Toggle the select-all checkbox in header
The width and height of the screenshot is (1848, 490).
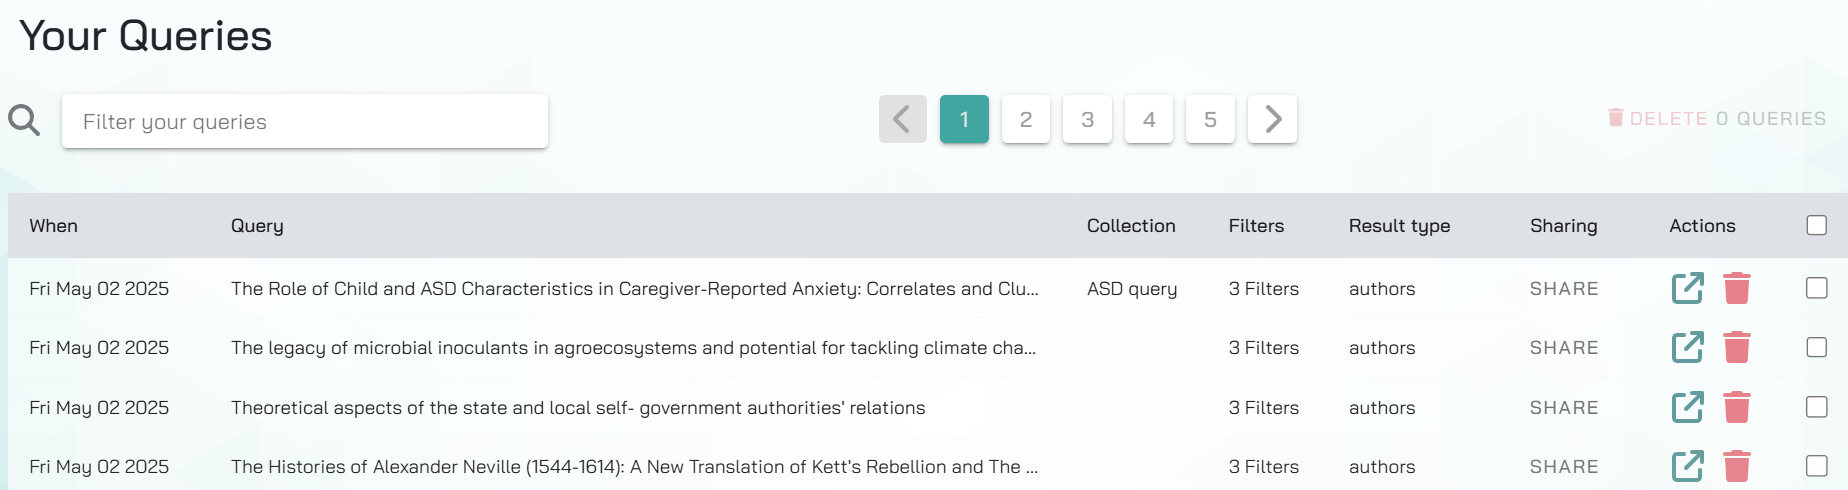click(1817, 225)
